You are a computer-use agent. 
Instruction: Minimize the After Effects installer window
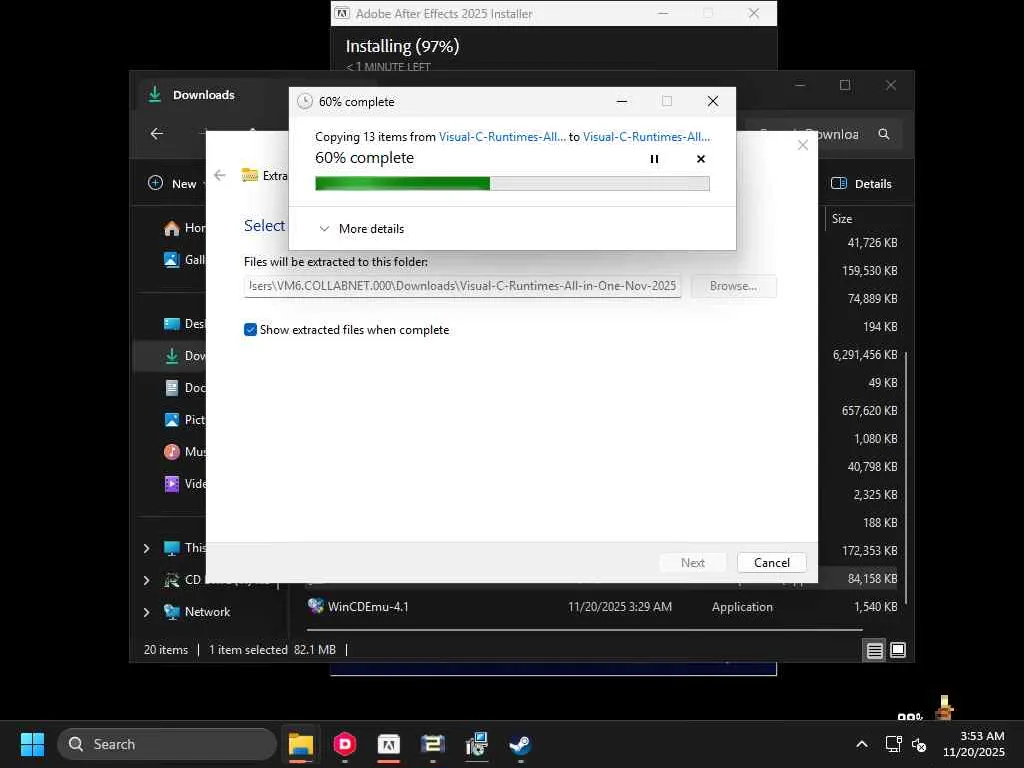(663, 13)
